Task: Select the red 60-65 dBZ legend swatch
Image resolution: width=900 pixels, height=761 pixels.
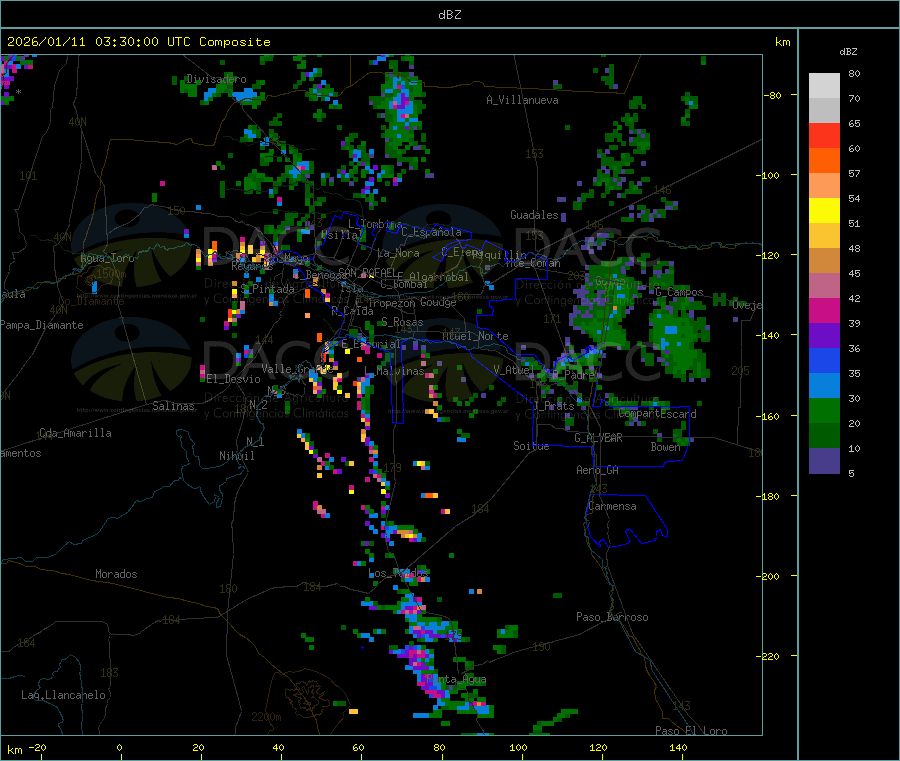Action: pos(824,135)
